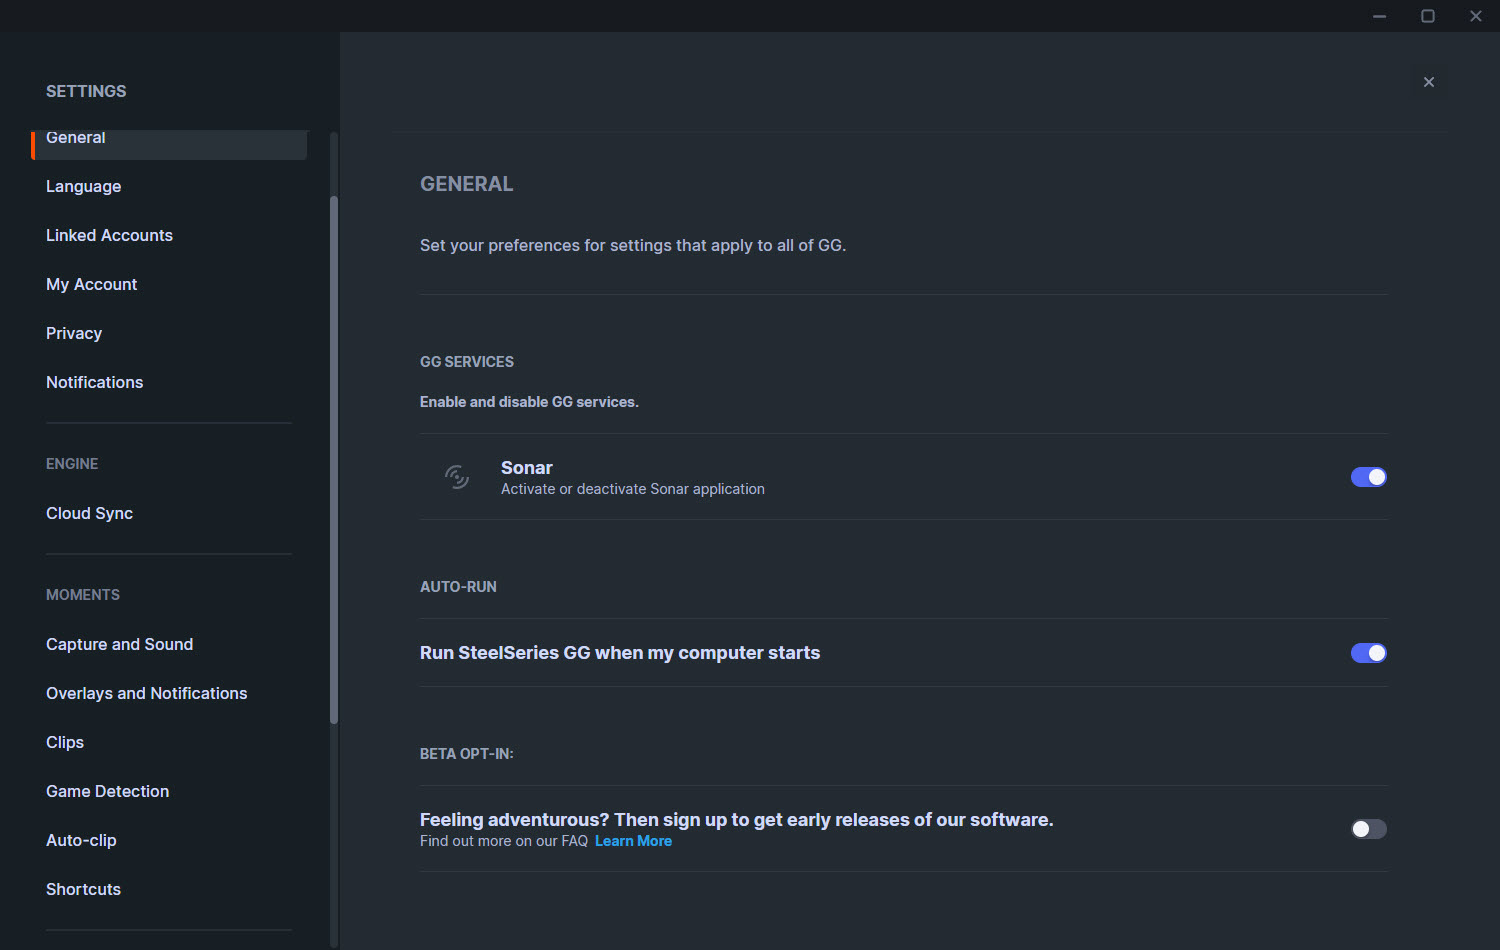This screenshot has height=950, width=1500.
Task: Click the sidebar vertical scrollbar
Action: click(x=334, y=460)
